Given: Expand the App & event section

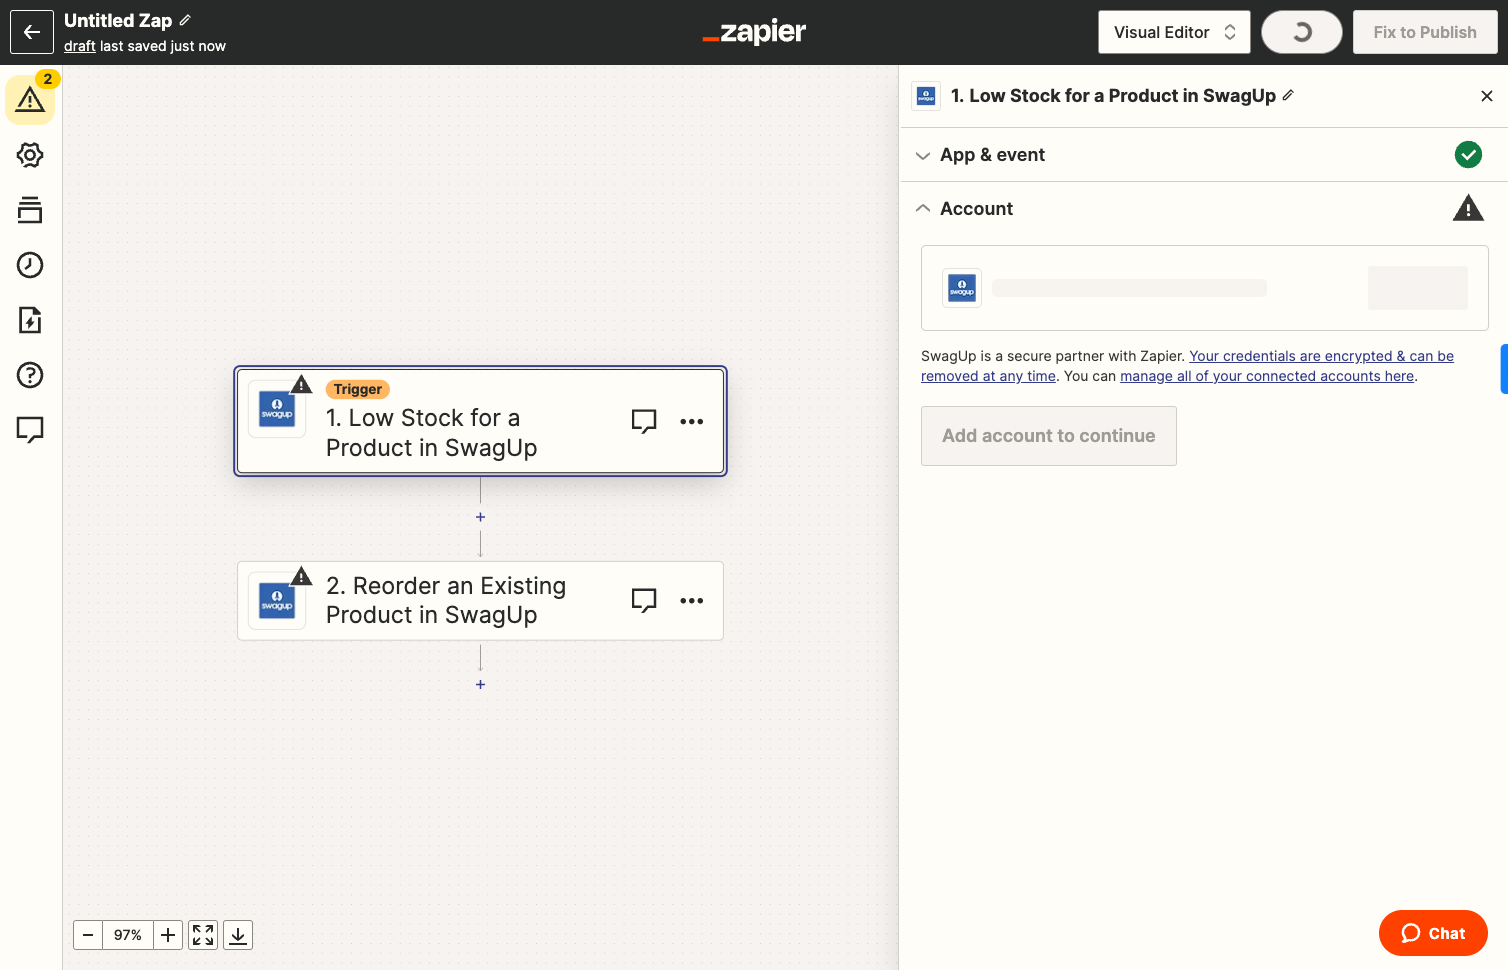Looking at the screenshot, I should (1204, 155).
